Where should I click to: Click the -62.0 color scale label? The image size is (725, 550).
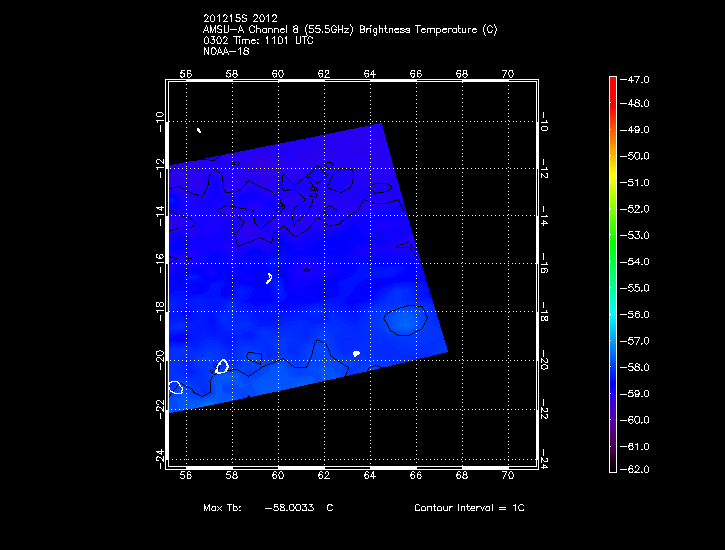tap(638, 469)
